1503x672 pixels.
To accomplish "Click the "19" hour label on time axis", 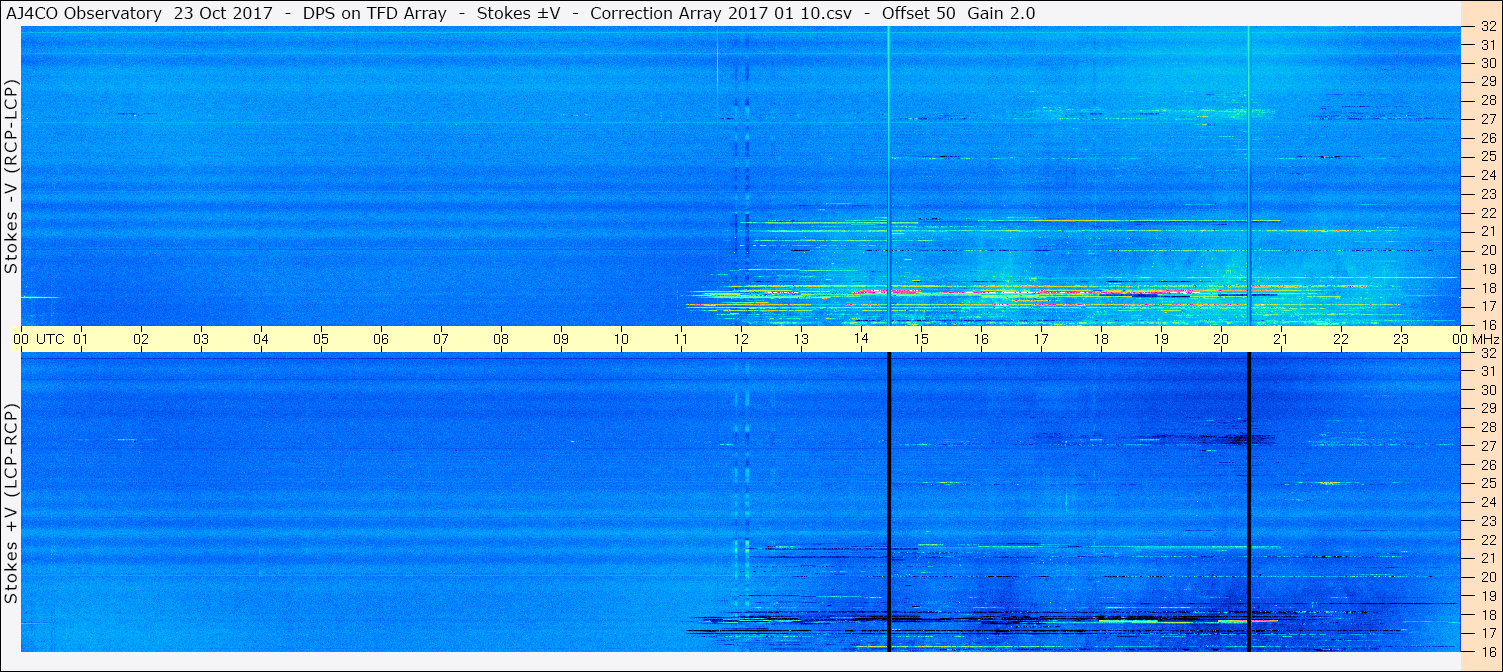I will [1161, 339].
